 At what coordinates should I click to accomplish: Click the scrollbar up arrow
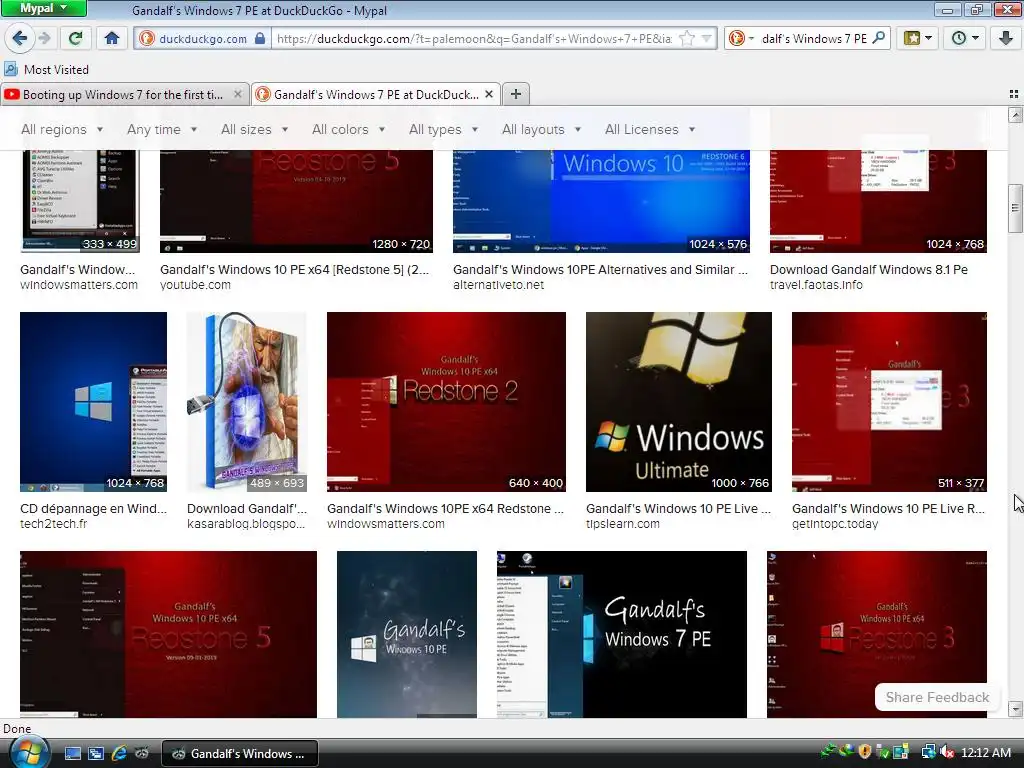click(1015, 116)
